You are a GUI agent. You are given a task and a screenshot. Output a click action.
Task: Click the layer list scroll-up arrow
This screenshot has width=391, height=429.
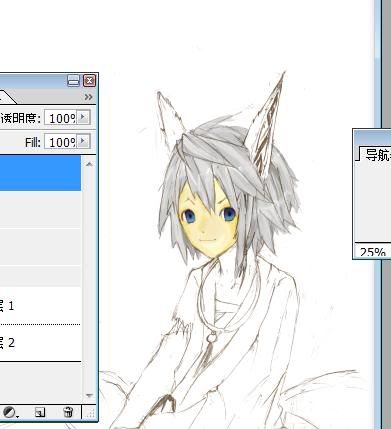89,164
